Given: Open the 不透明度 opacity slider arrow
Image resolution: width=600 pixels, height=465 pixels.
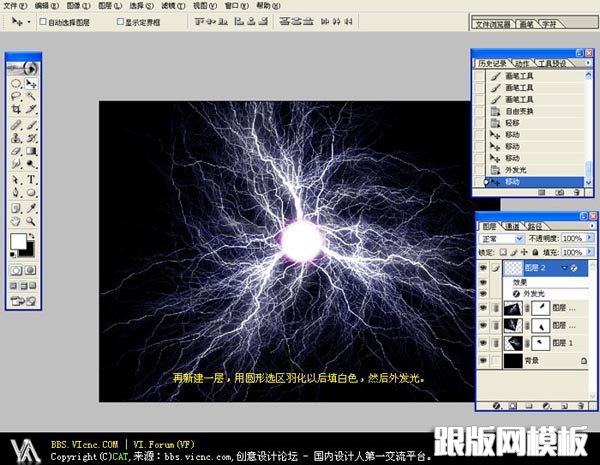Looking at the screenshot, I should [x=590, y=238].
